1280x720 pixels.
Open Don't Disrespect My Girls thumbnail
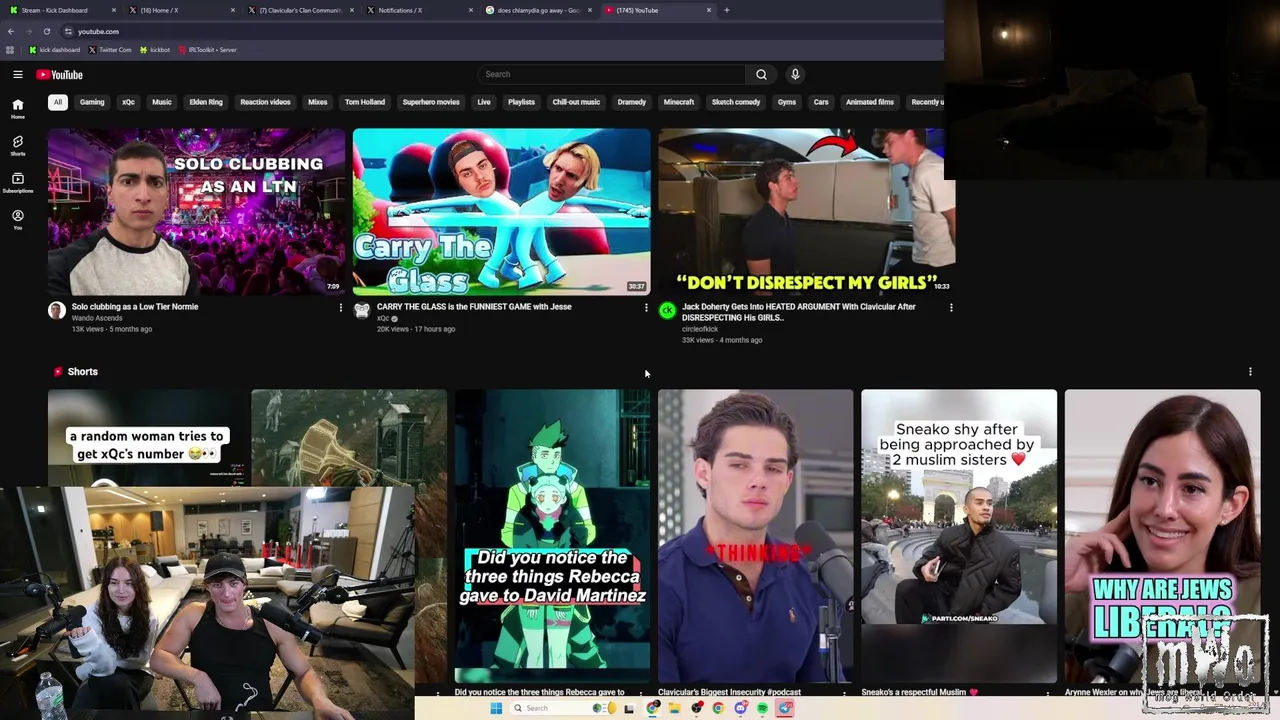click(x=806, y=212)
